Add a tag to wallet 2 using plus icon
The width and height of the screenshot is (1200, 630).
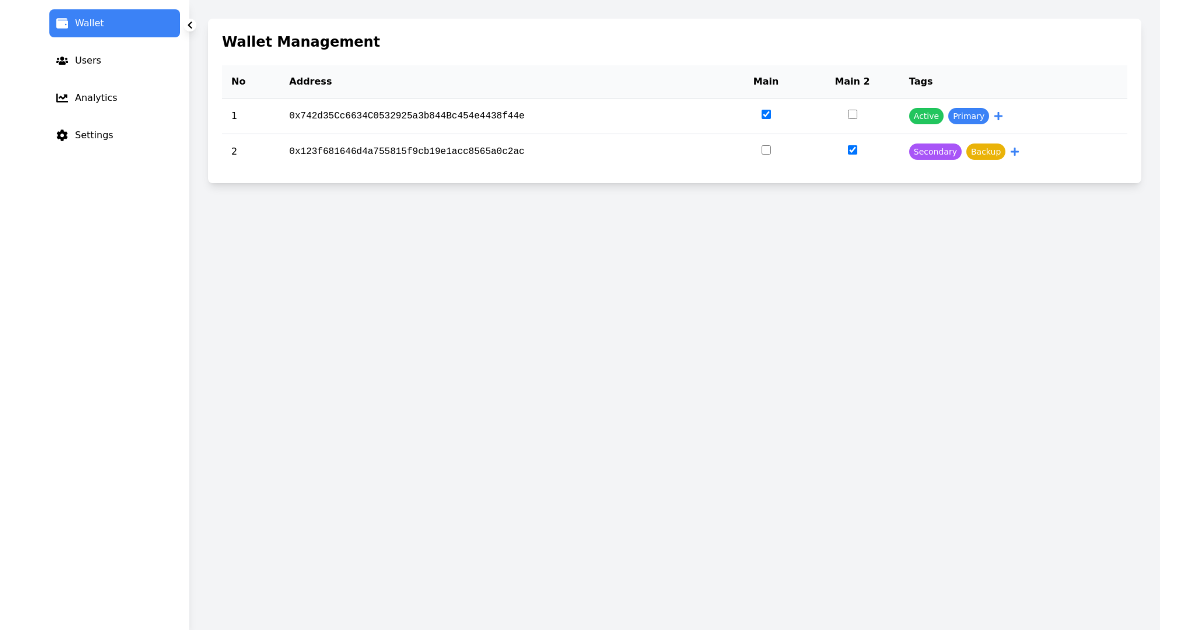[1015, 151]
